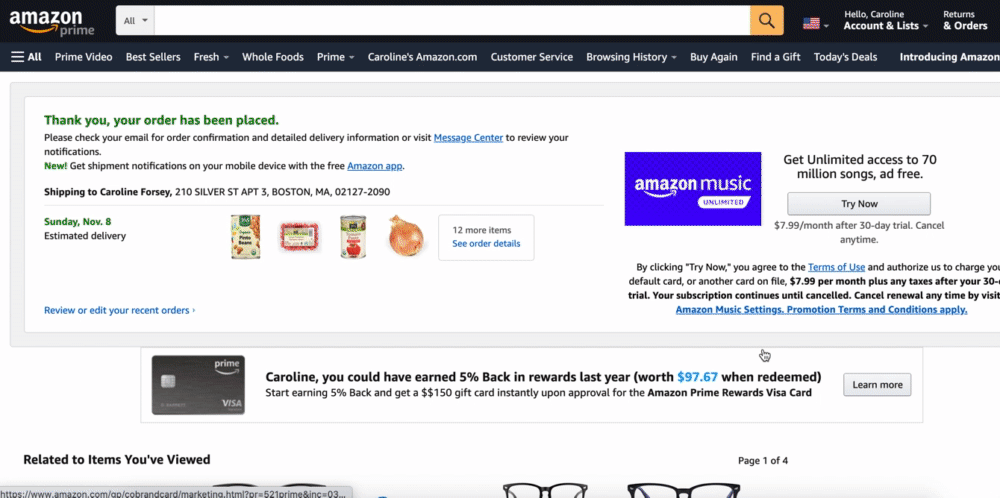Open Today's Deals in navigation bar
The width and height of the screenshot is (1000, 498).
(x=845, y=57)
